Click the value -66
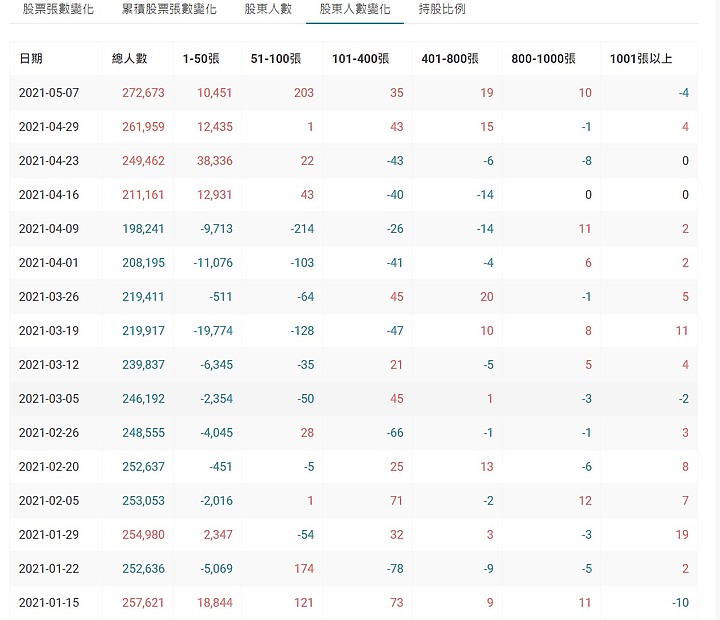Image resolution: width=720 pixels, height=620 pixels. (x=395, y=433)
